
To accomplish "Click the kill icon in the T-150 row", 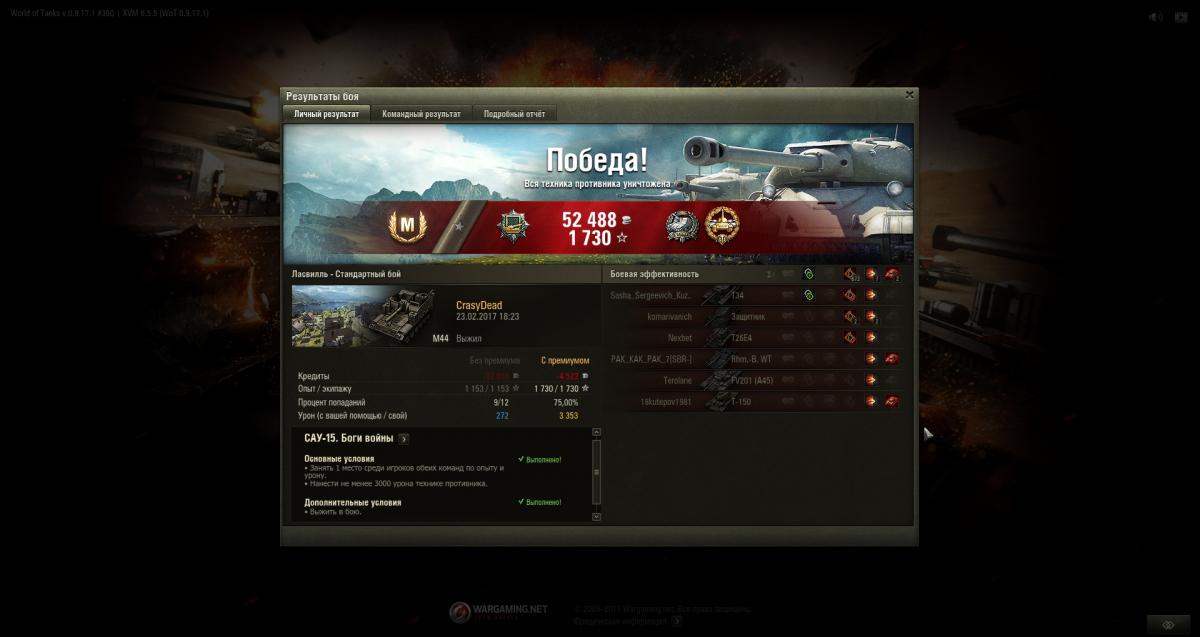I will coord(891,401).
